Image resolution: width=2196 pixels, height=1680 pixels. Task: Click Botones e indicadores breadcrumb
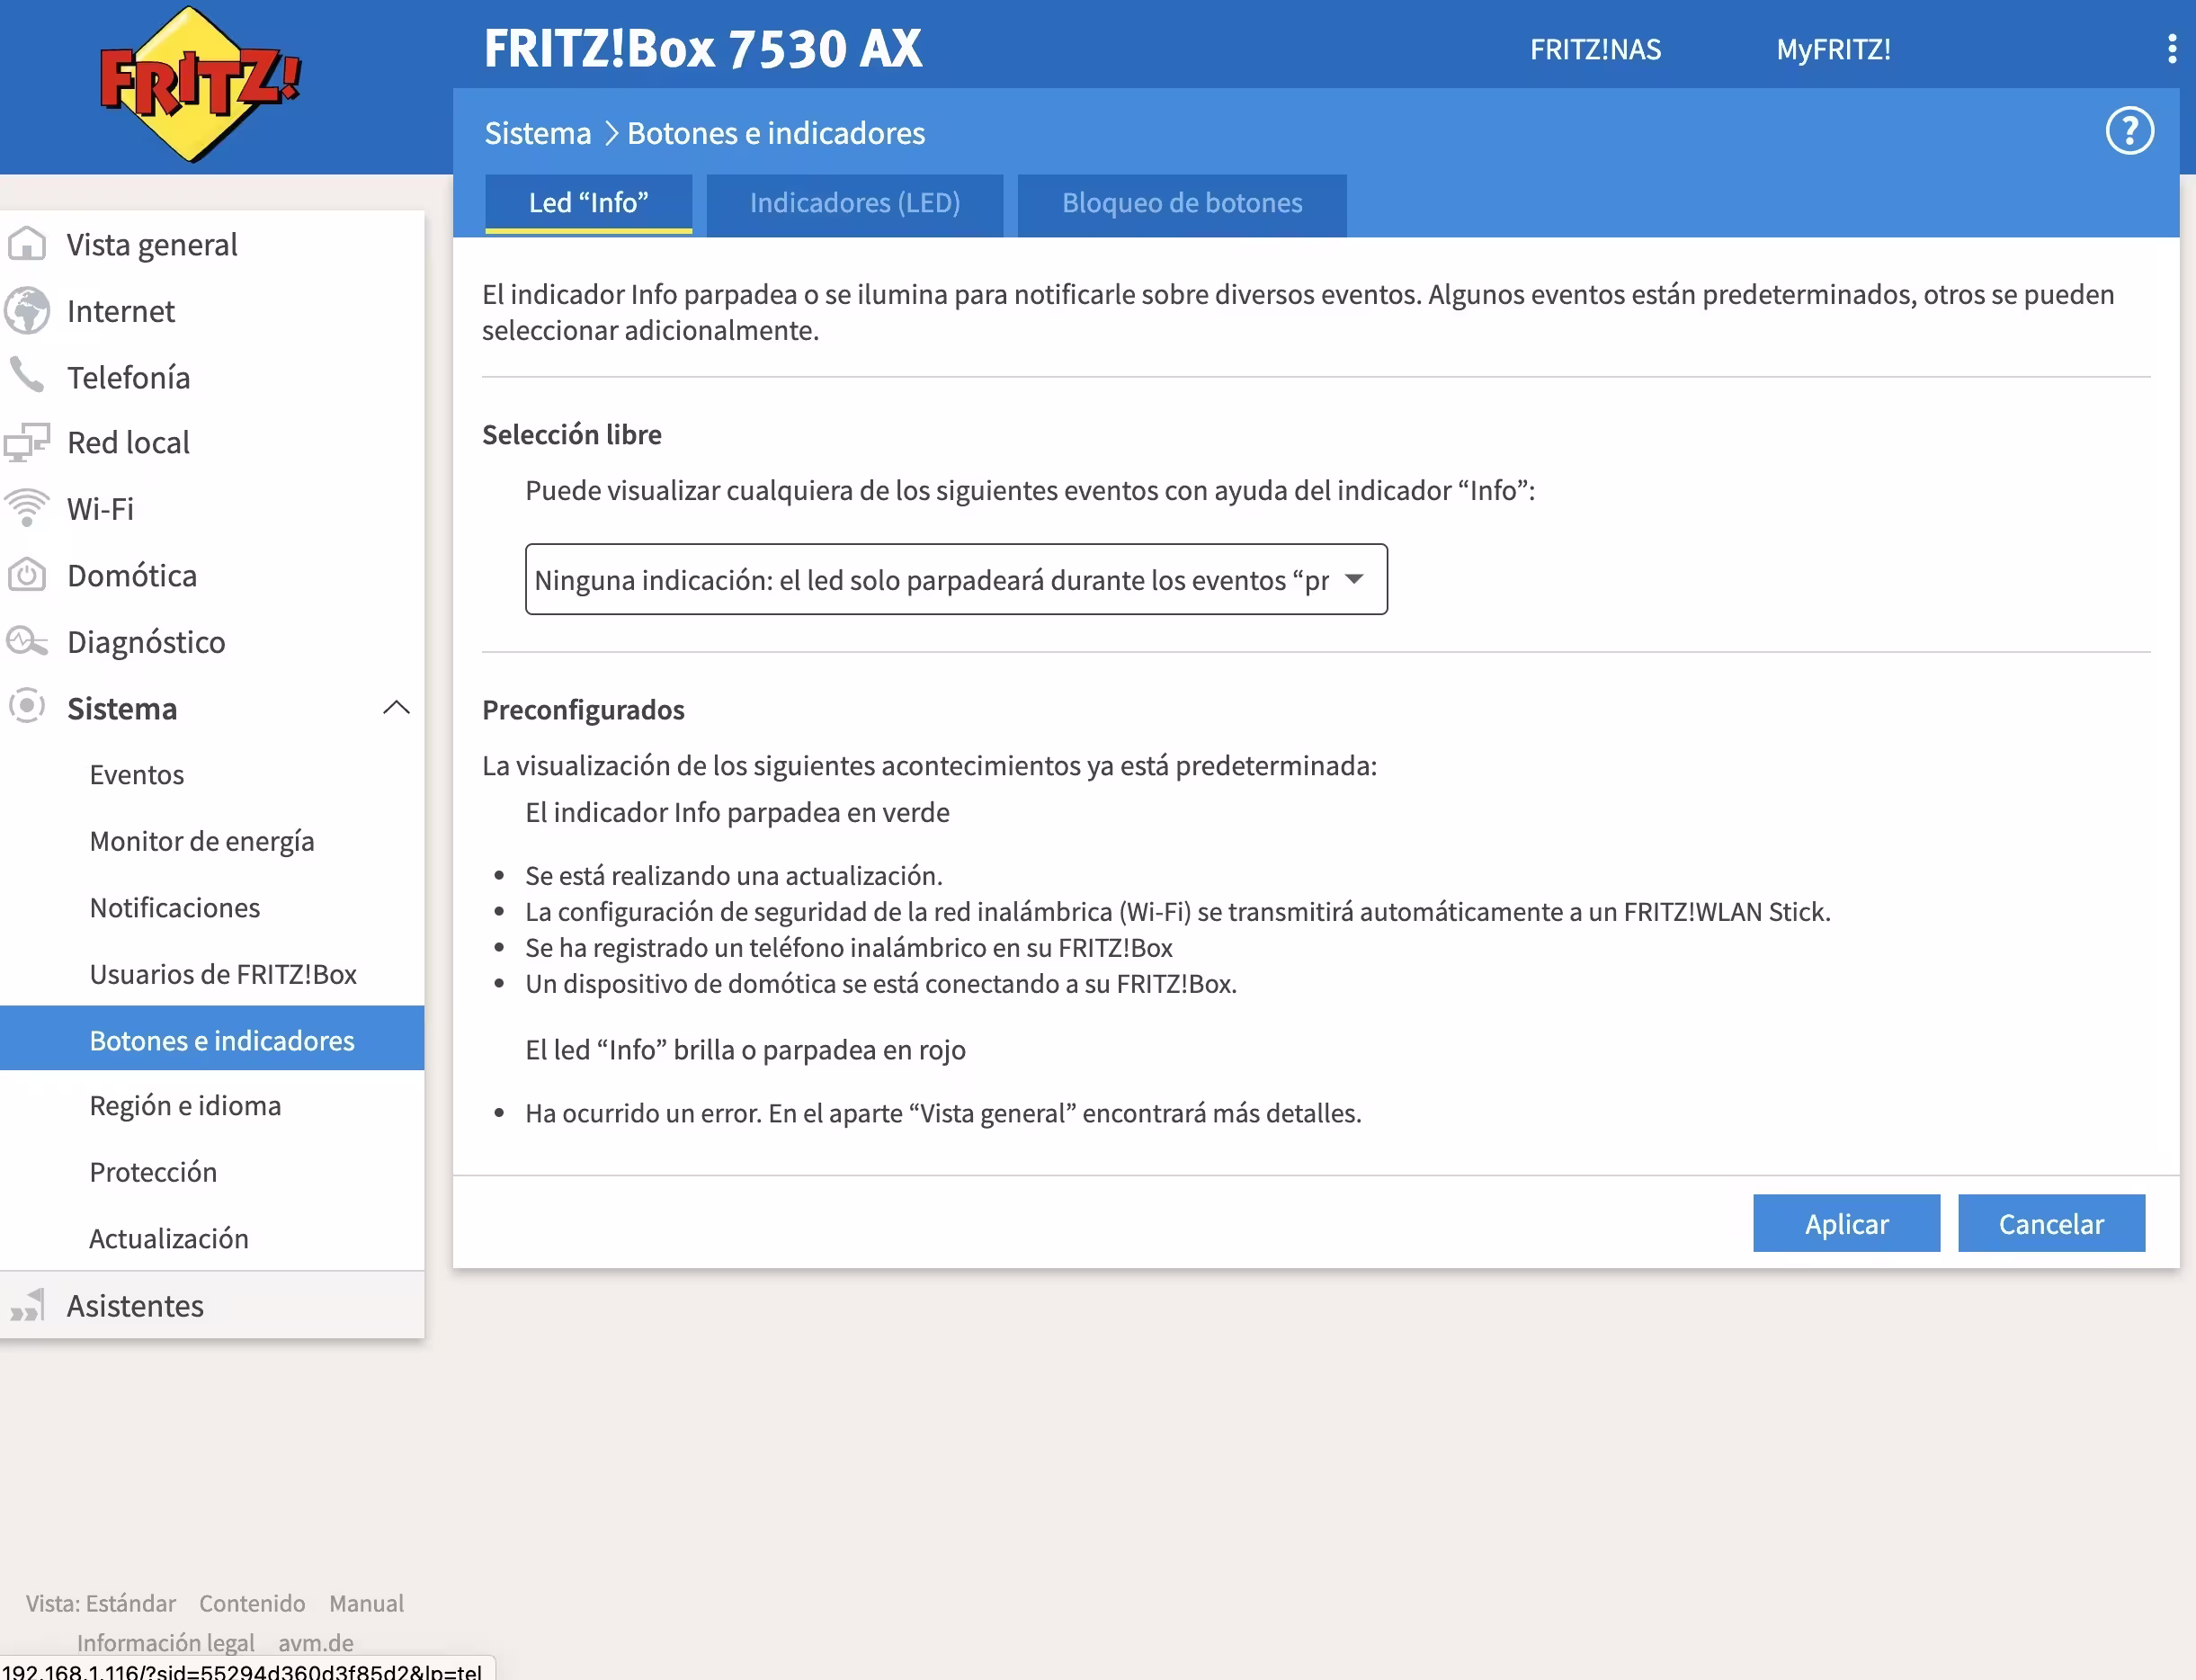(x=776, y=132)
